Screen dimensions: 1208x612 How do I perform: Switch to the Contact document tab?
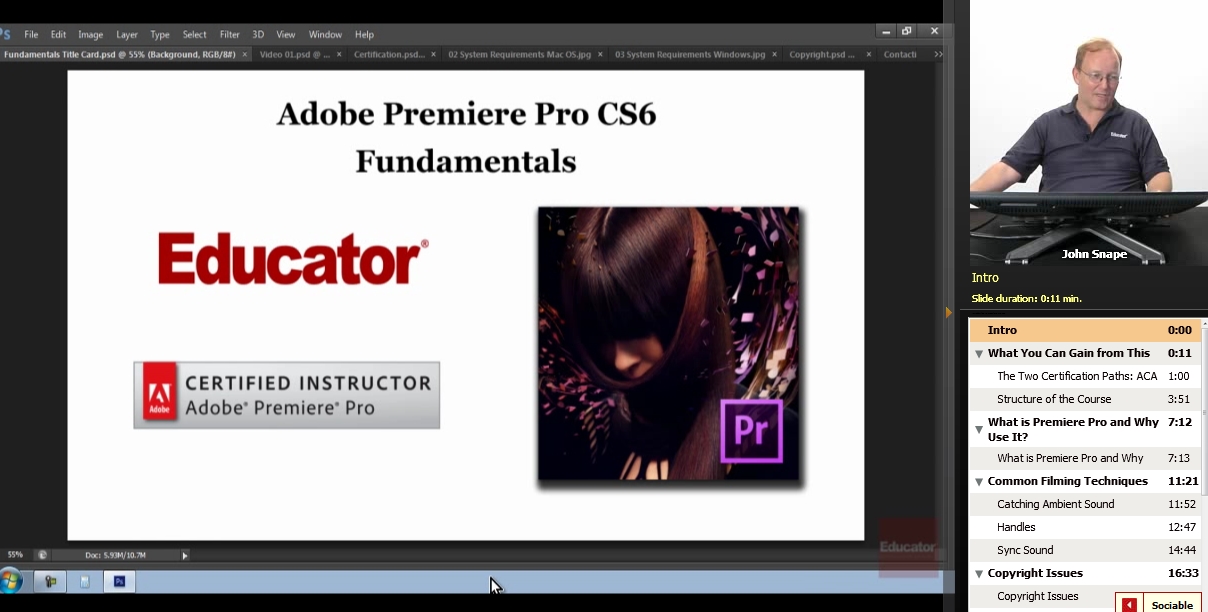point(900,54)
